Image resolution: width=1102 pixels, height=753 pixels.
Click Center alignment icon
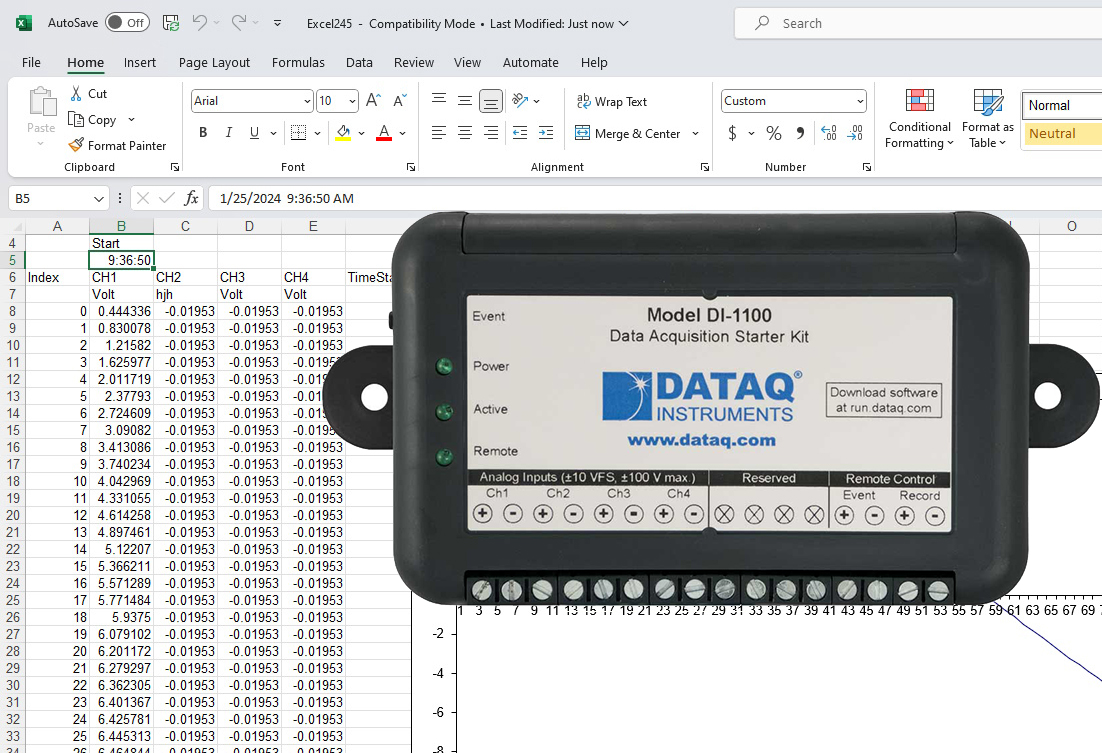coord(465,133)
